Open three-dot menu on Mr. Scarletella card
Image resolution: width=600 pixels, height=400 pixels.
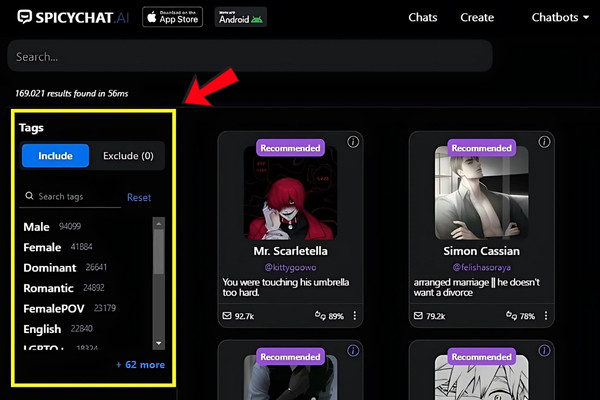[354, 317]
